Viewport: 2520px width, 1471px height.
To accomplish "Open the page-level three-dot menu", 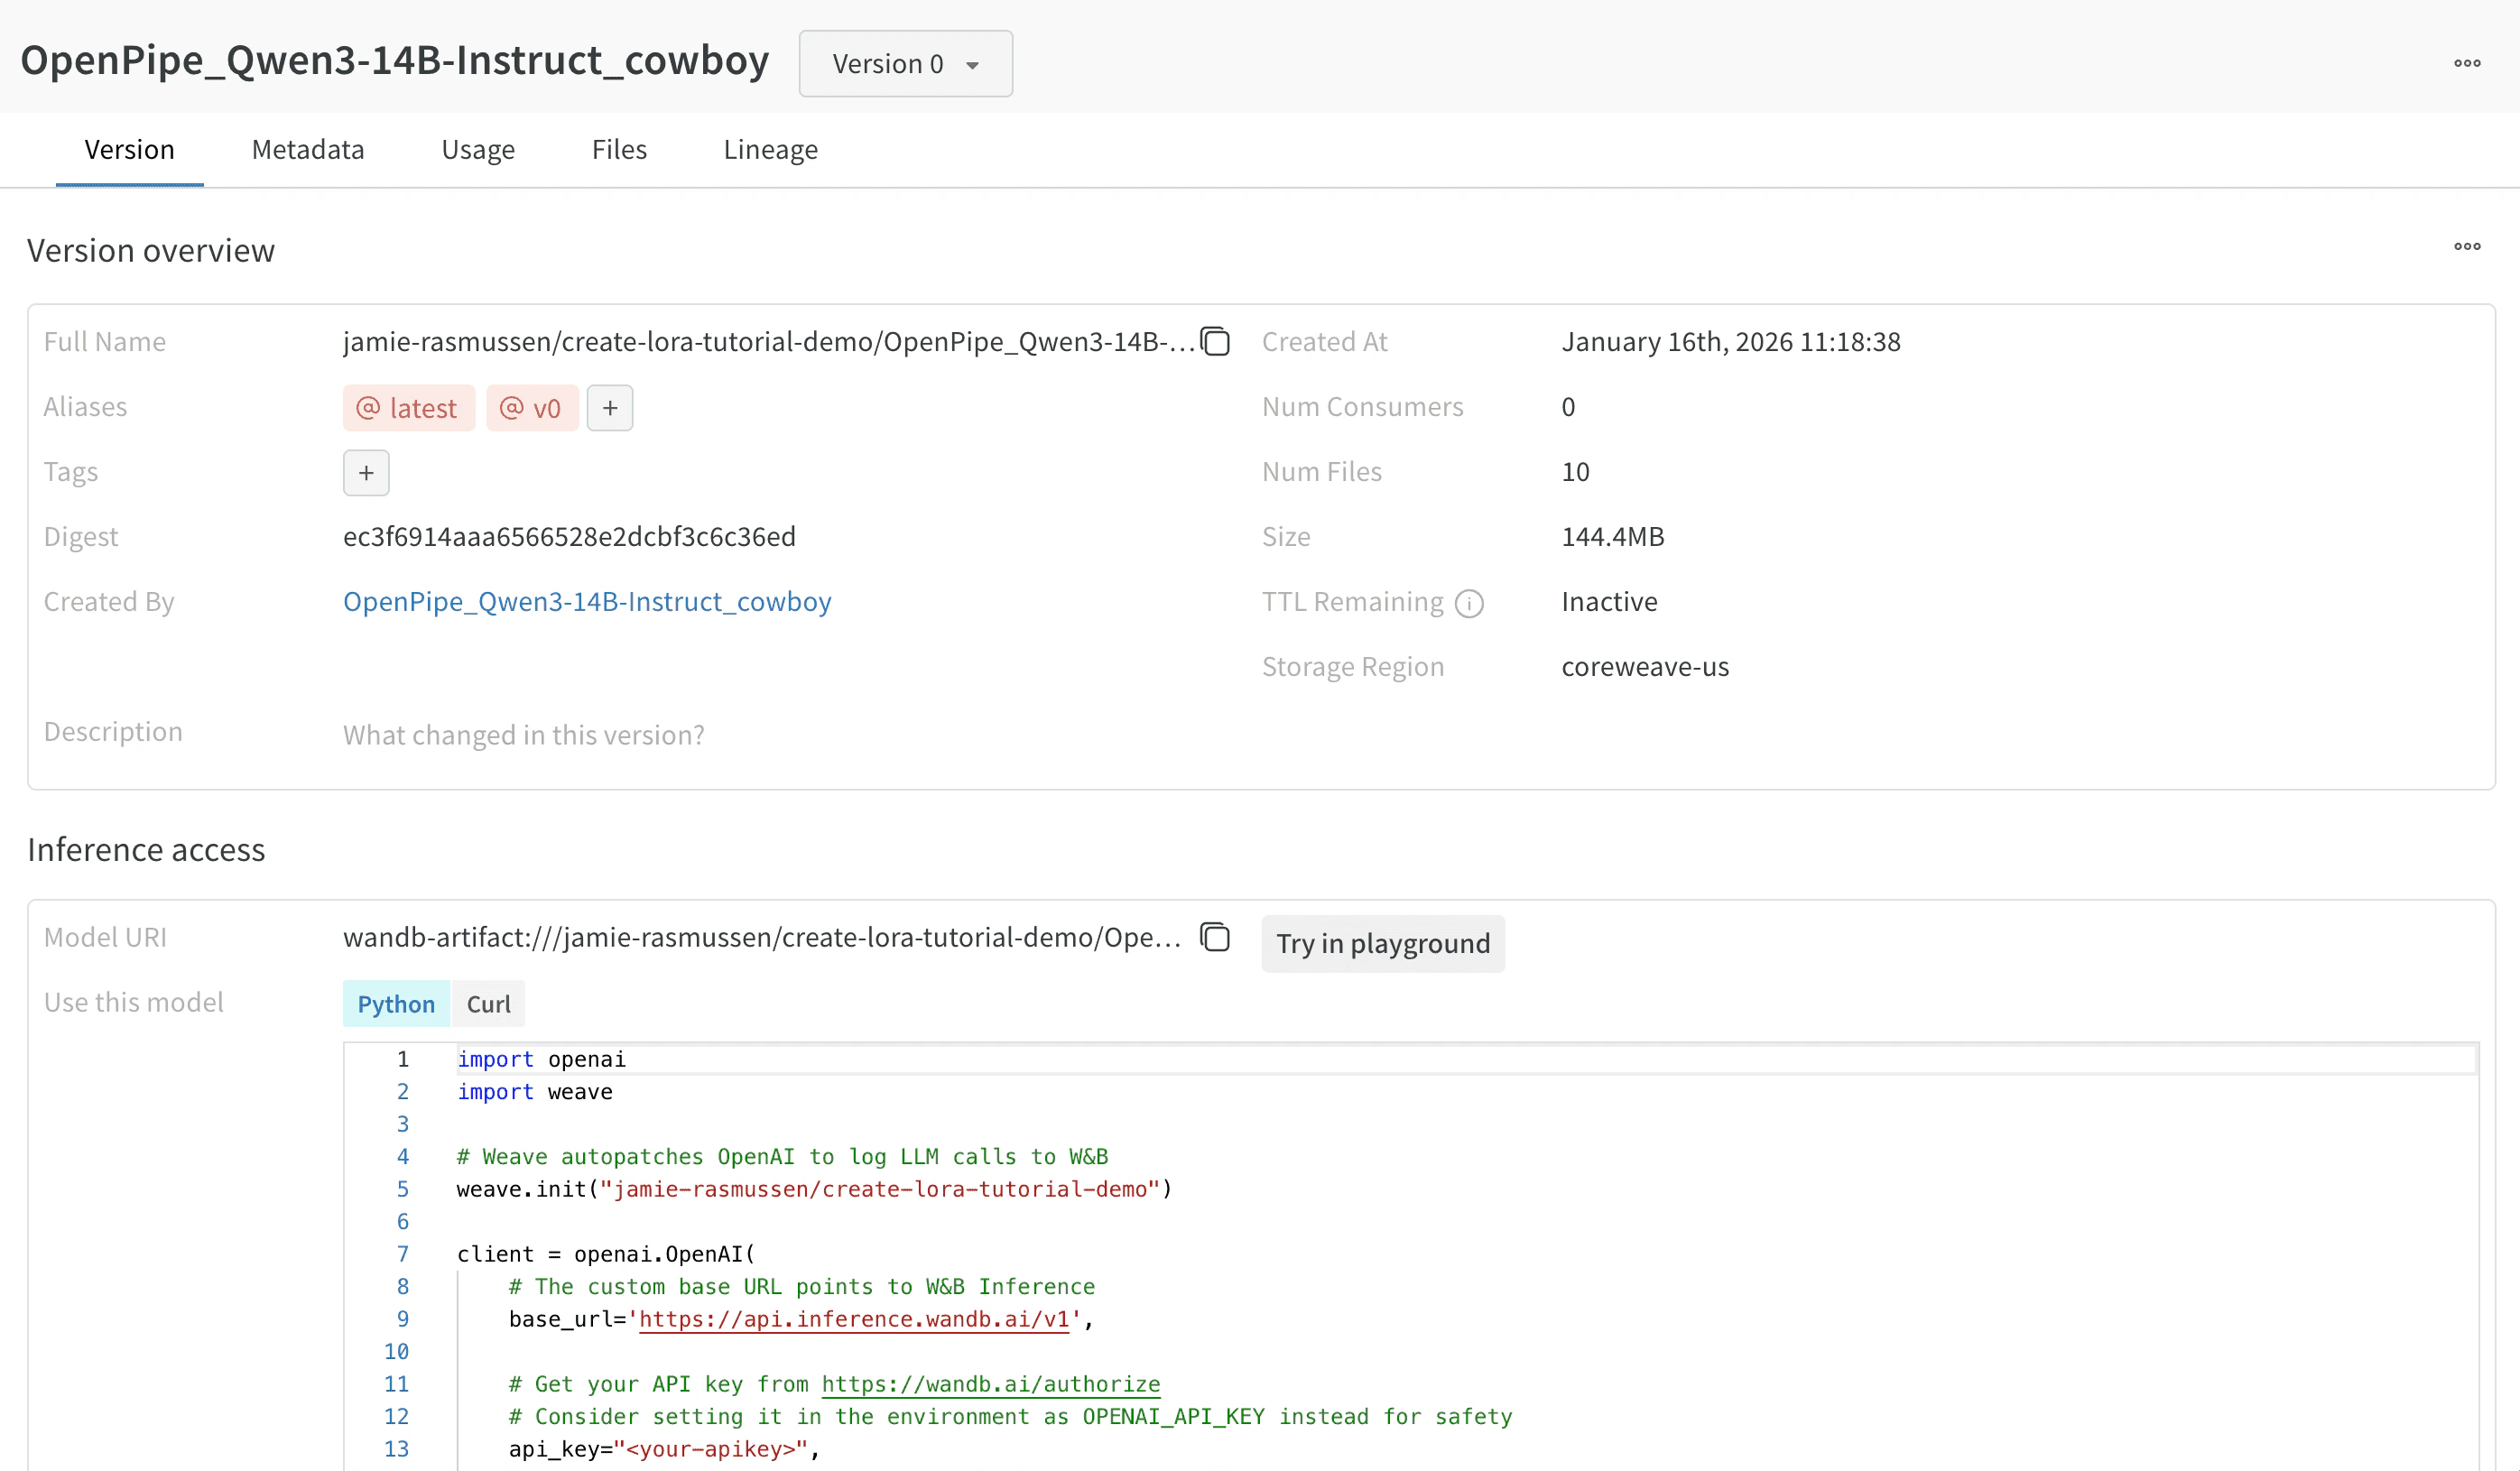I will 2466,63.
